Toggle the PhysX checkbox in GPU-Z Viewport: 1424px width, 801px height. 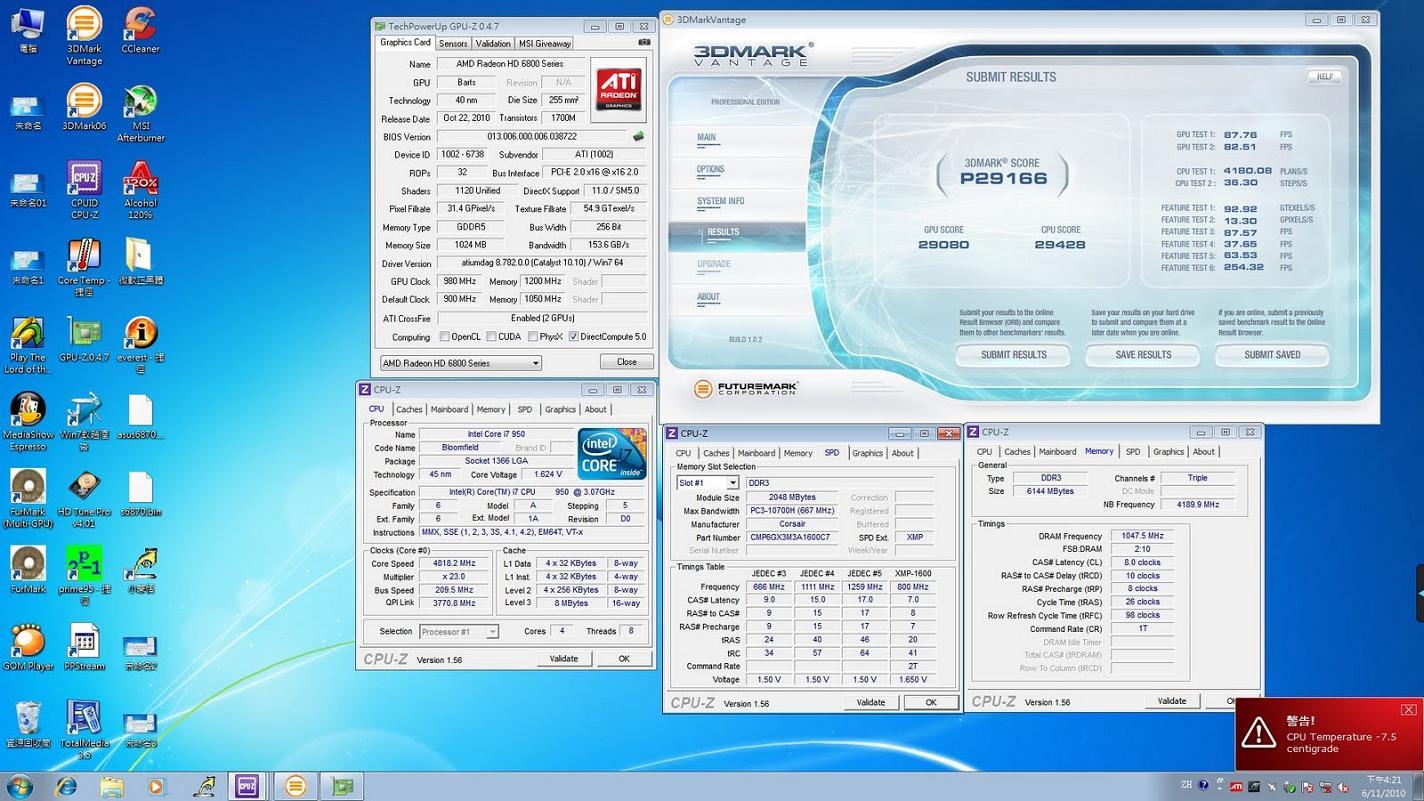click(532, 337)
